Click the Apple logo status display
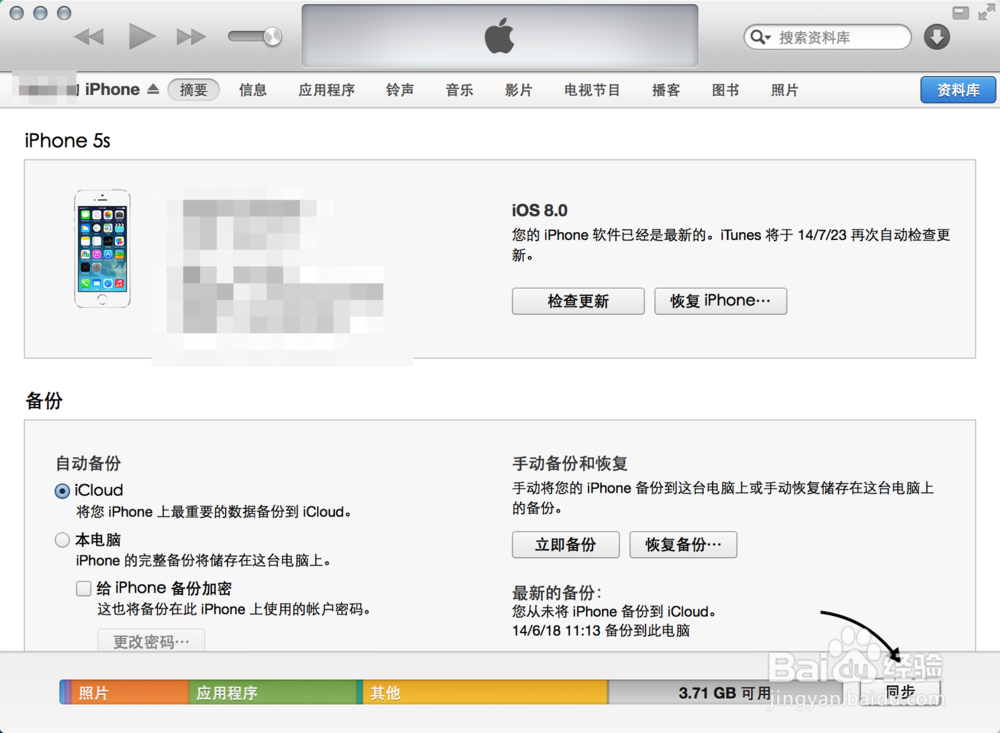 pos(499,36)
